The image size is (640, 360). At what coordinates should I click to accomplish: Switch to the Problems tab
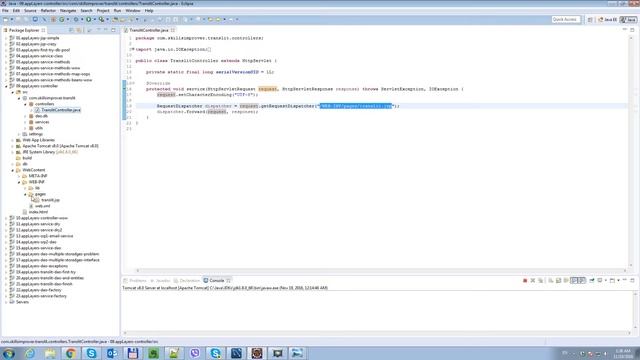[135, 280]
